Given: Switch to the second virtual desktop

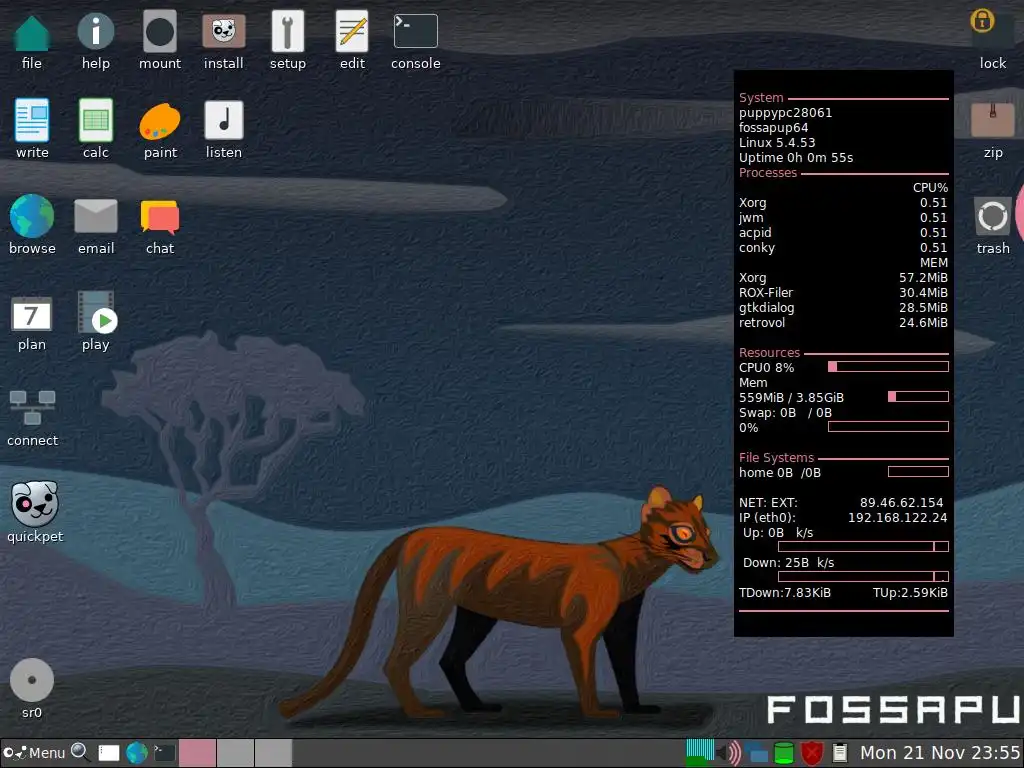Looking at the screenshot, I should pos(235,753).
